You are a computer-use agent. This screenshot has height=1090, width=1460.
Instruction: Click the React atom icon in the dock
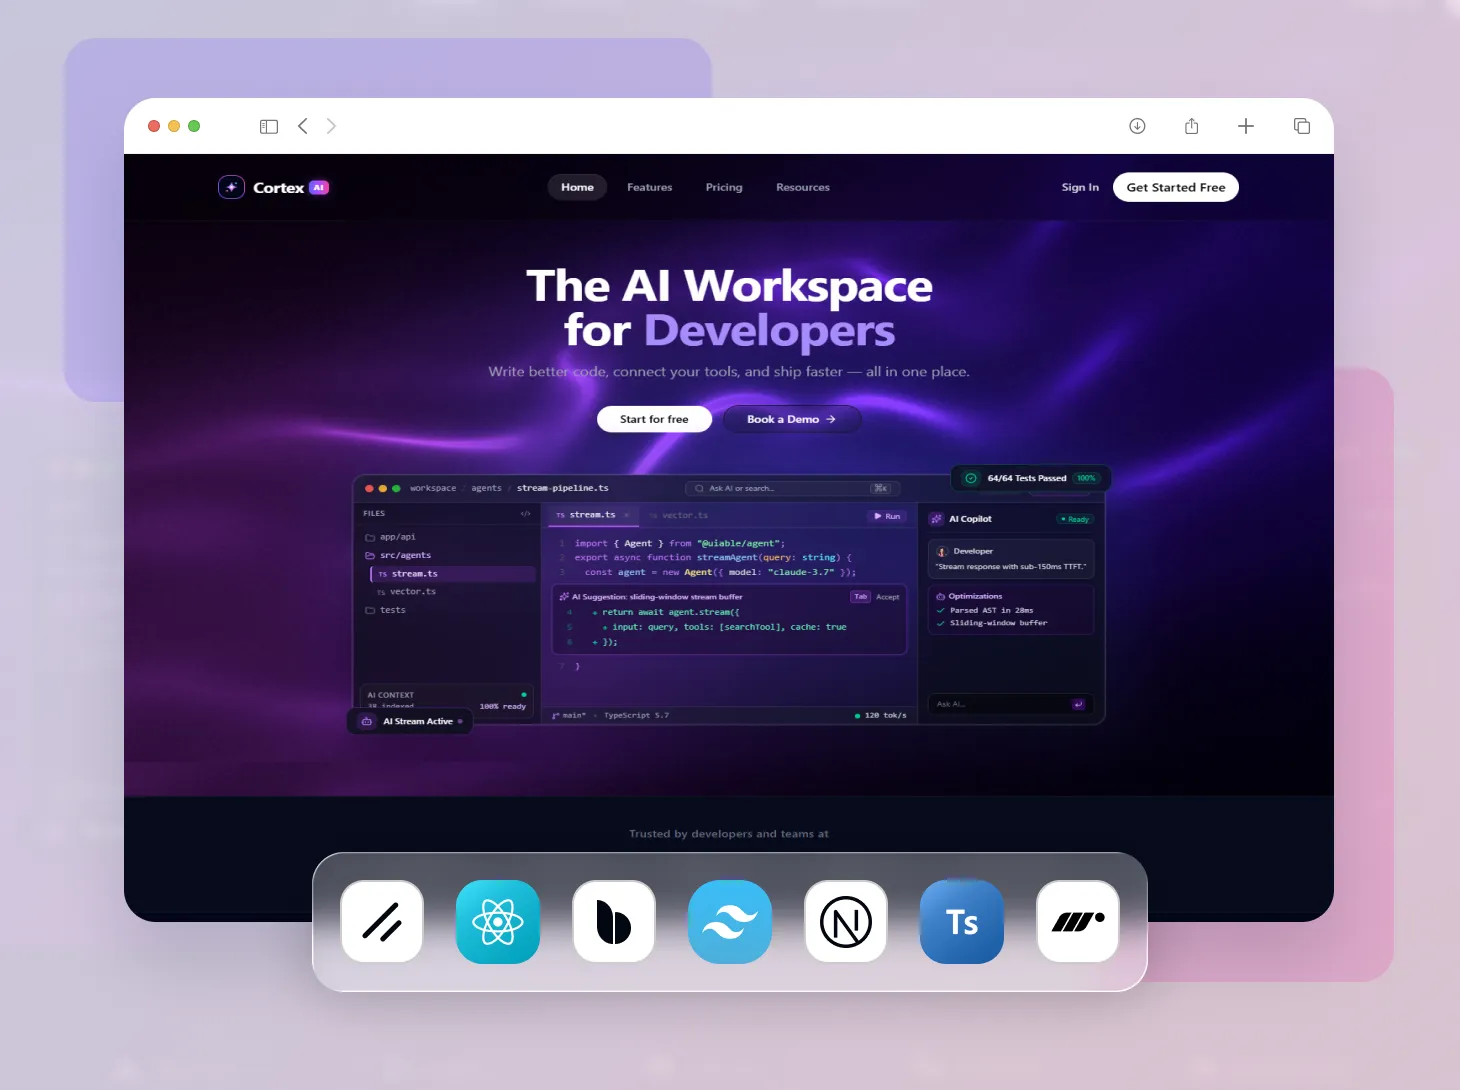tap(498, 922)
